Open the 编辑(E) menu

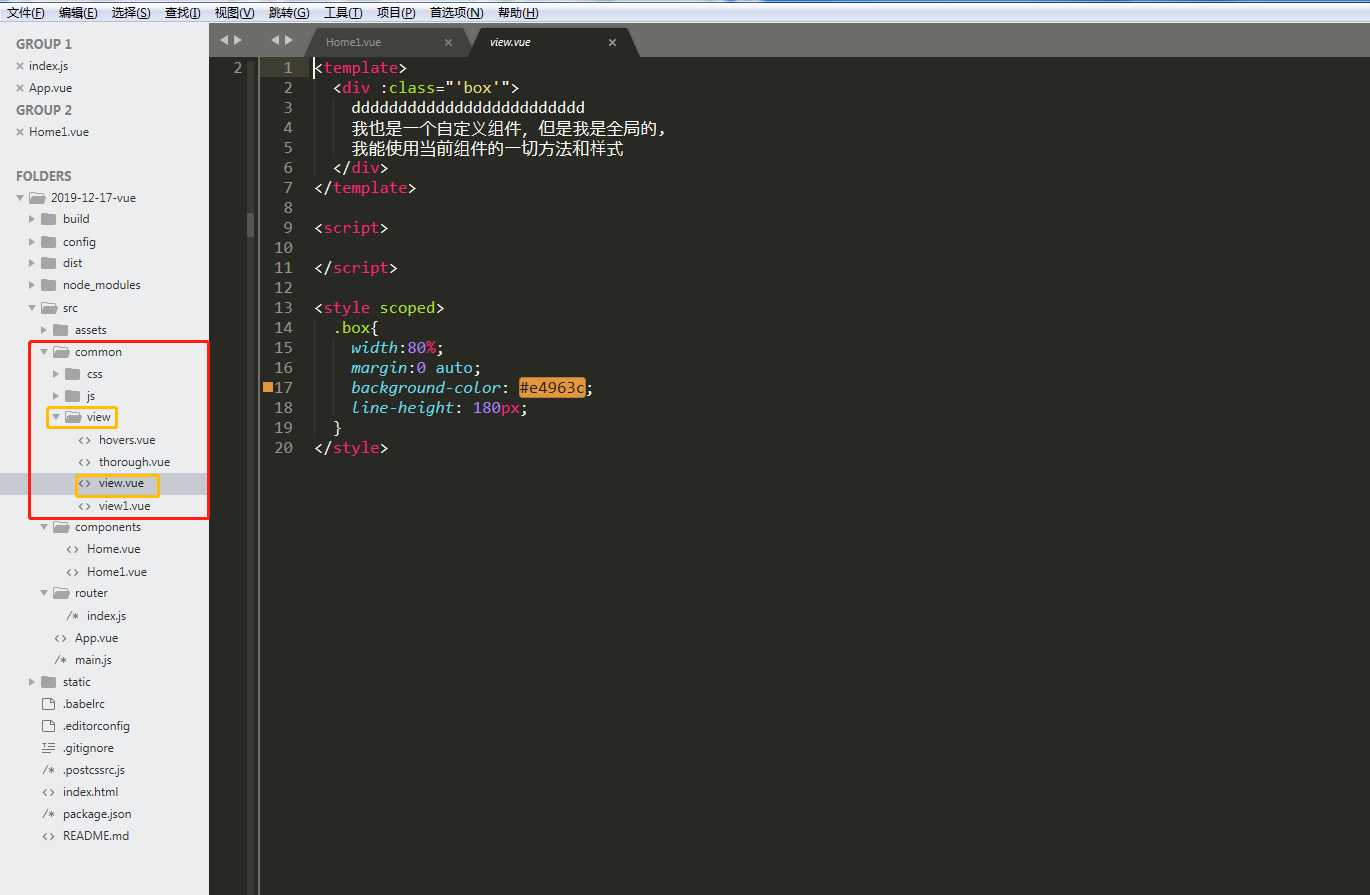pyautogui.click(x=78, y=12)
